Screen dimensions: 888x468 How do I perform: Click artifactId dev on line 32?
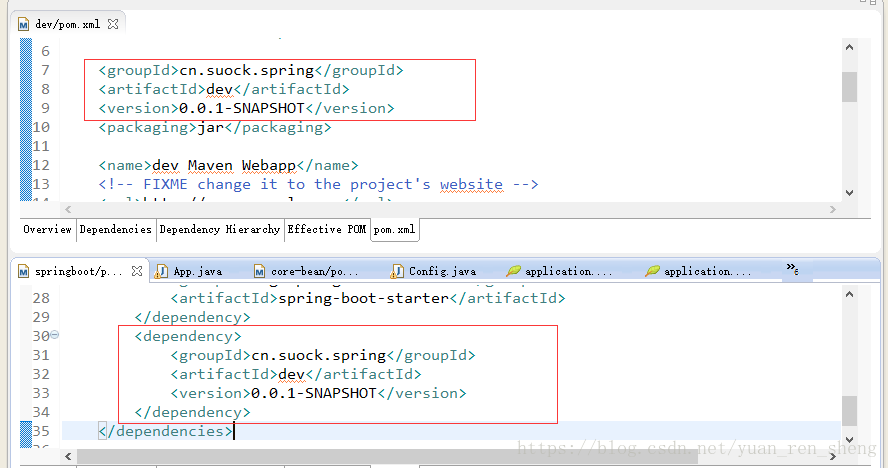pos(292,375)
